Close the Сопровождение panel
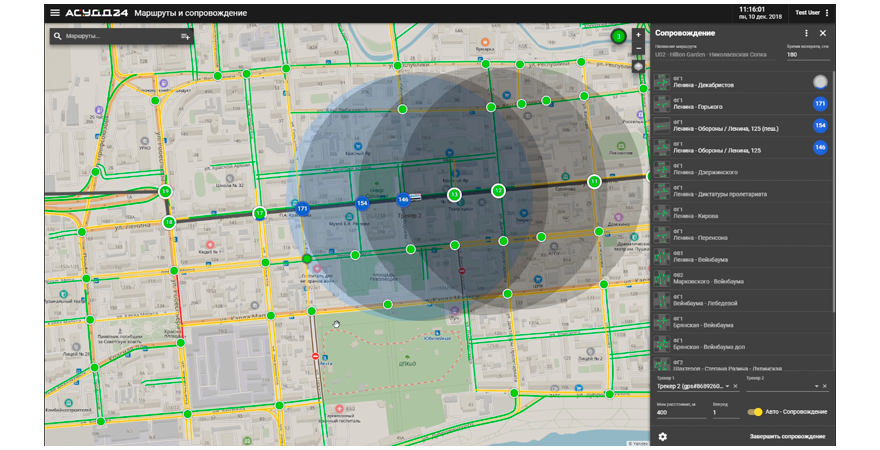Image resolution: width=880 pixels, height=450 pixels. (822, 33)
